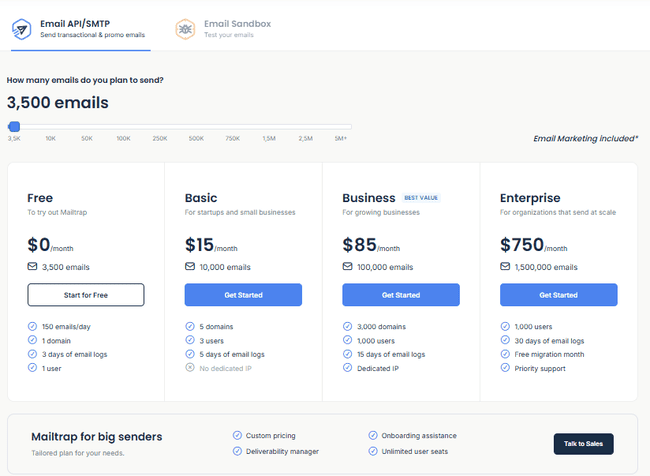650x476 pixels.
Task: Click Get Started under Business plan
Action: point(401,295)
